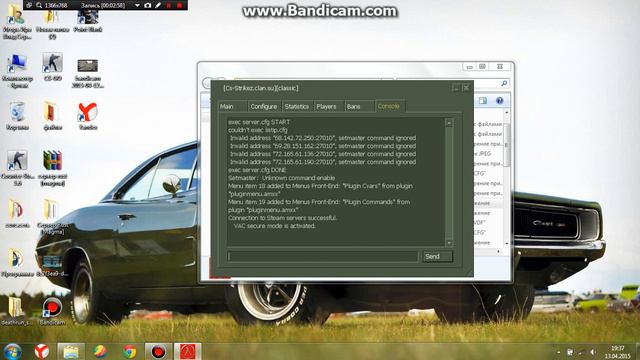Click the Send button in console
This screenshot has width=640, height=360.
click(437, 256)
